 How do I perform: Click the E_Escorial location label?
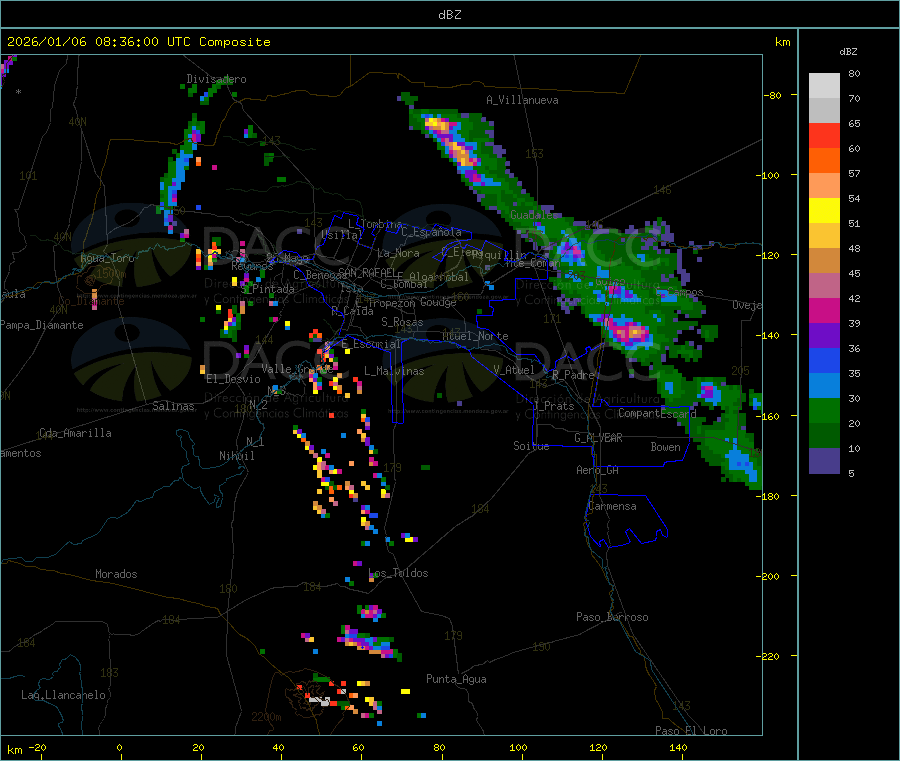371,344
